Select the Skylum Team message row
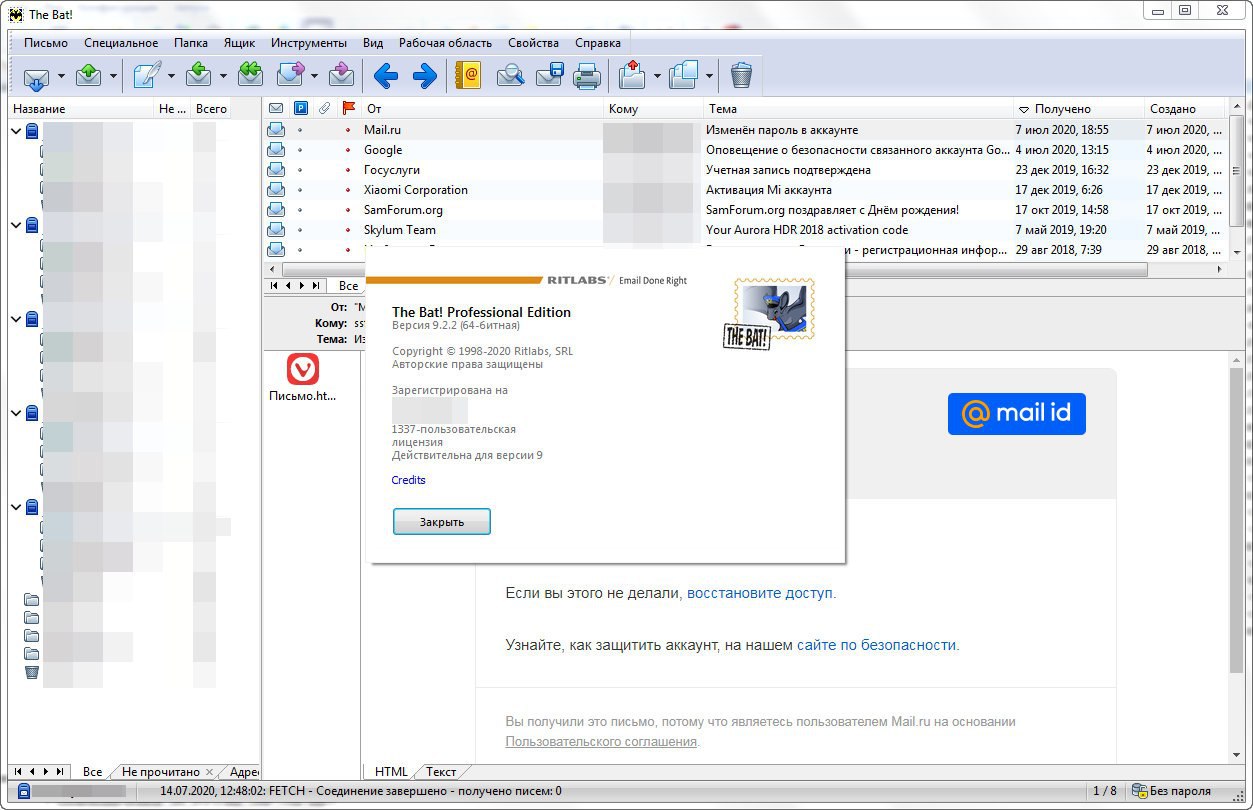 747,230
